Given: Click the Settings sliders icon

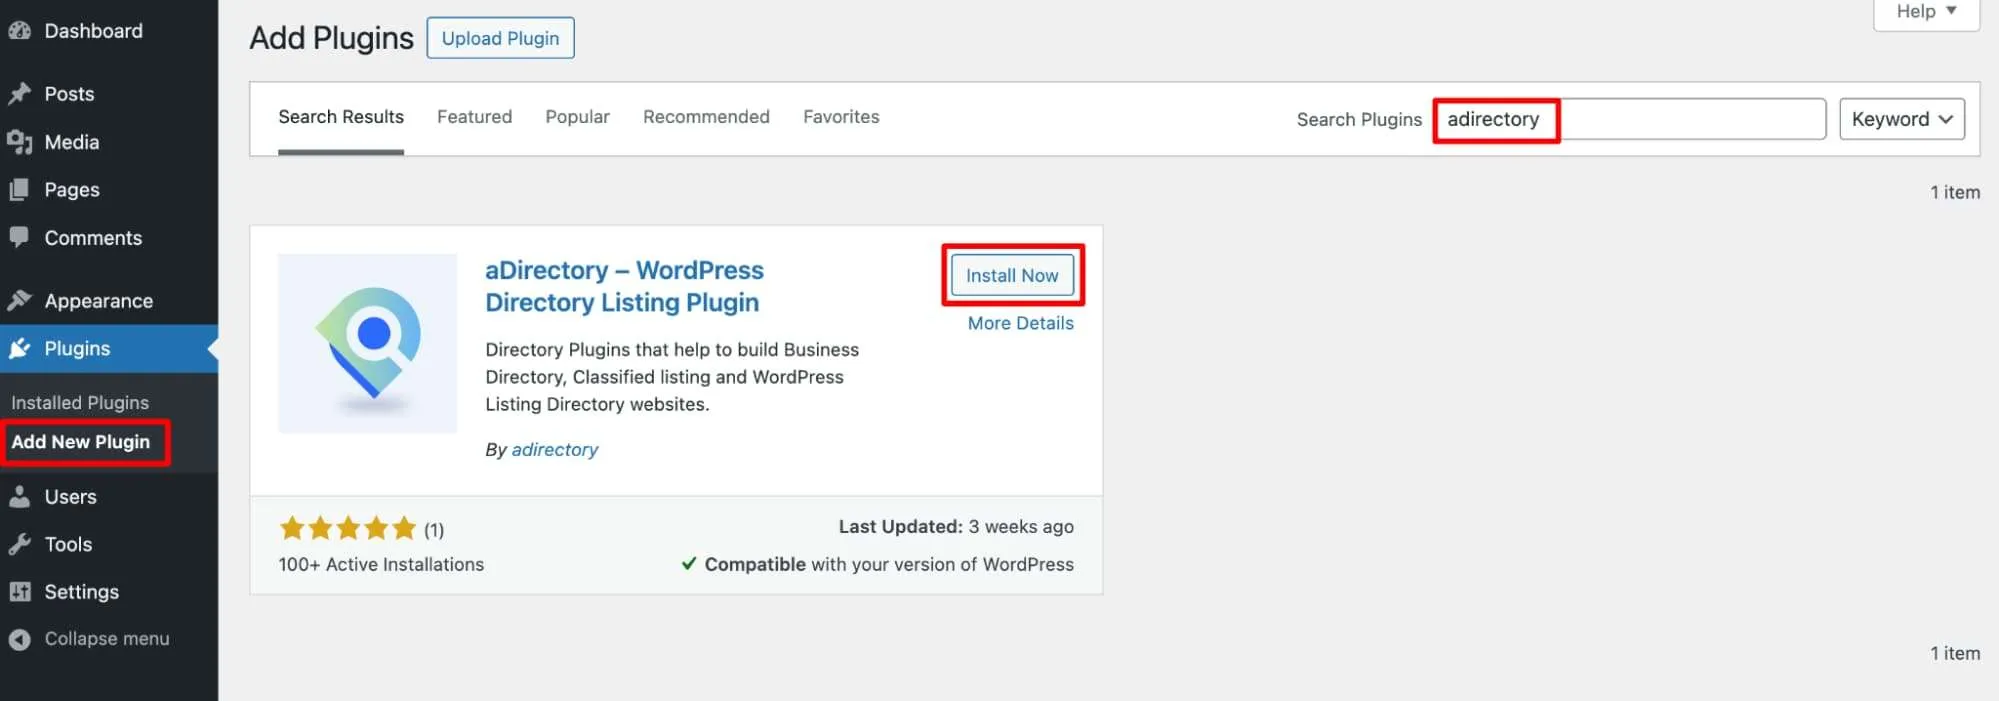Looking at the screenshot, I should tap(19, 592).
